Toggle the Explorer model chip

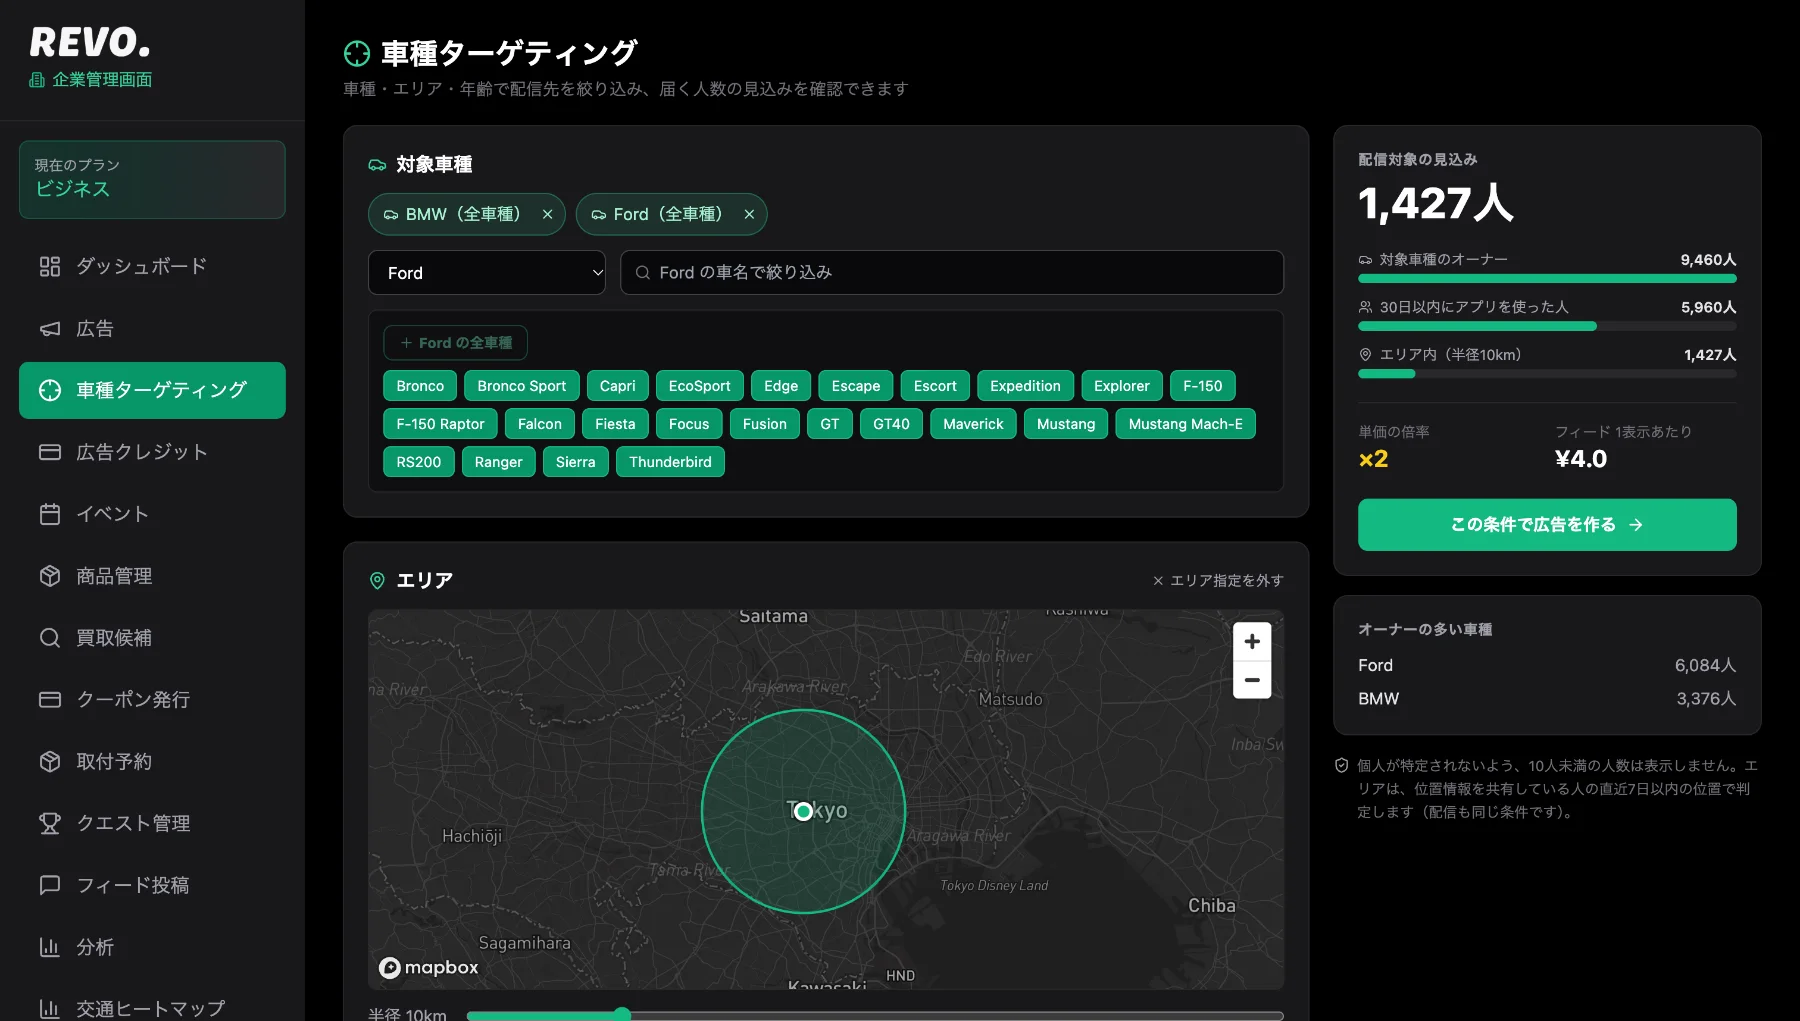(1121, 386)
